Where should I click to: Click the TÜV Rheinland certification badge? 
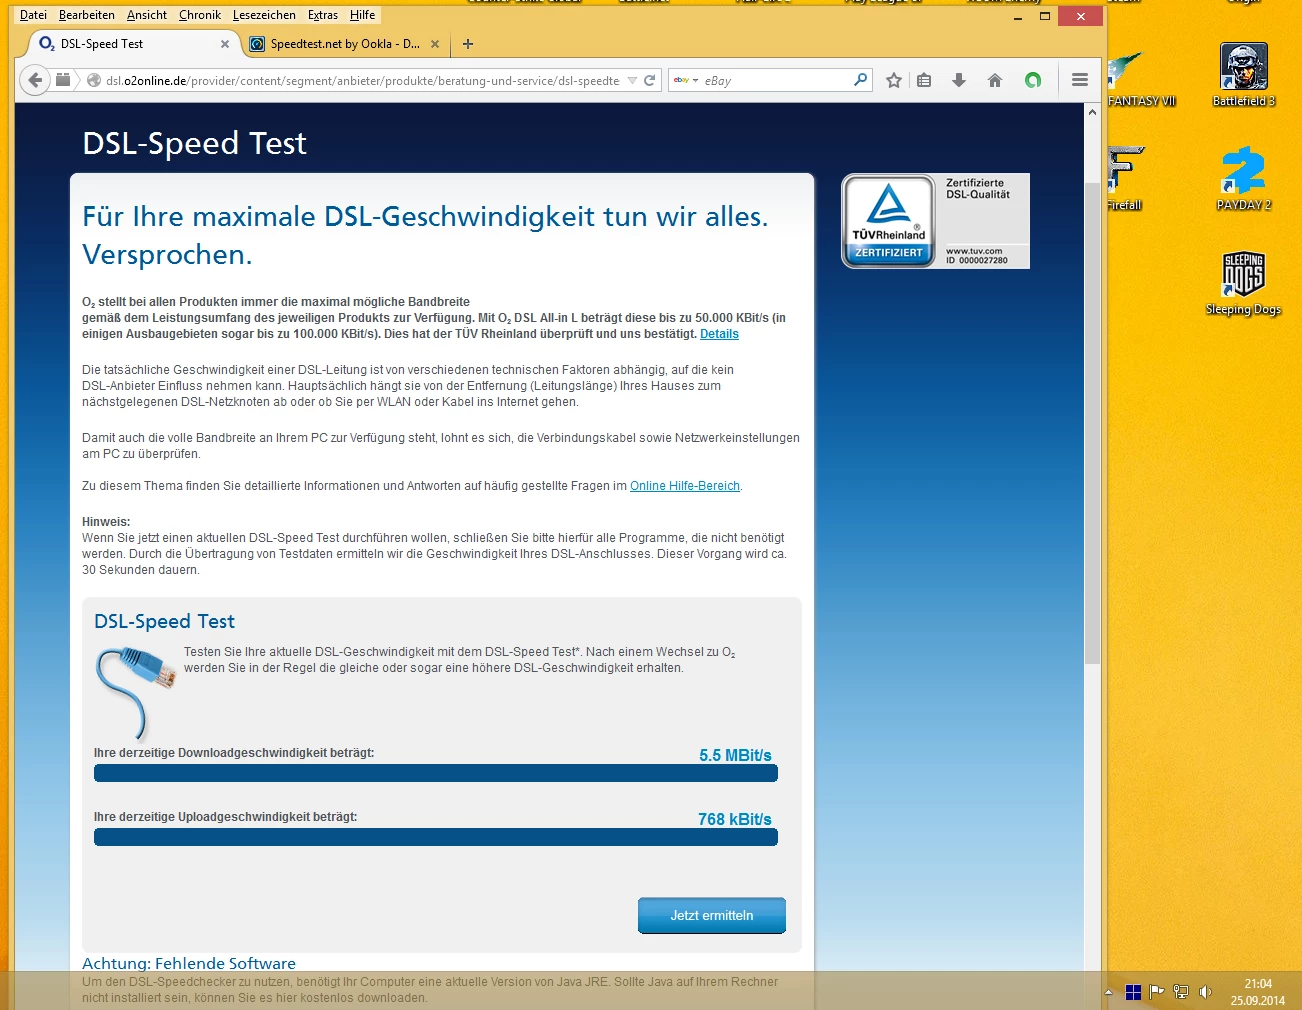pos(935,221)
